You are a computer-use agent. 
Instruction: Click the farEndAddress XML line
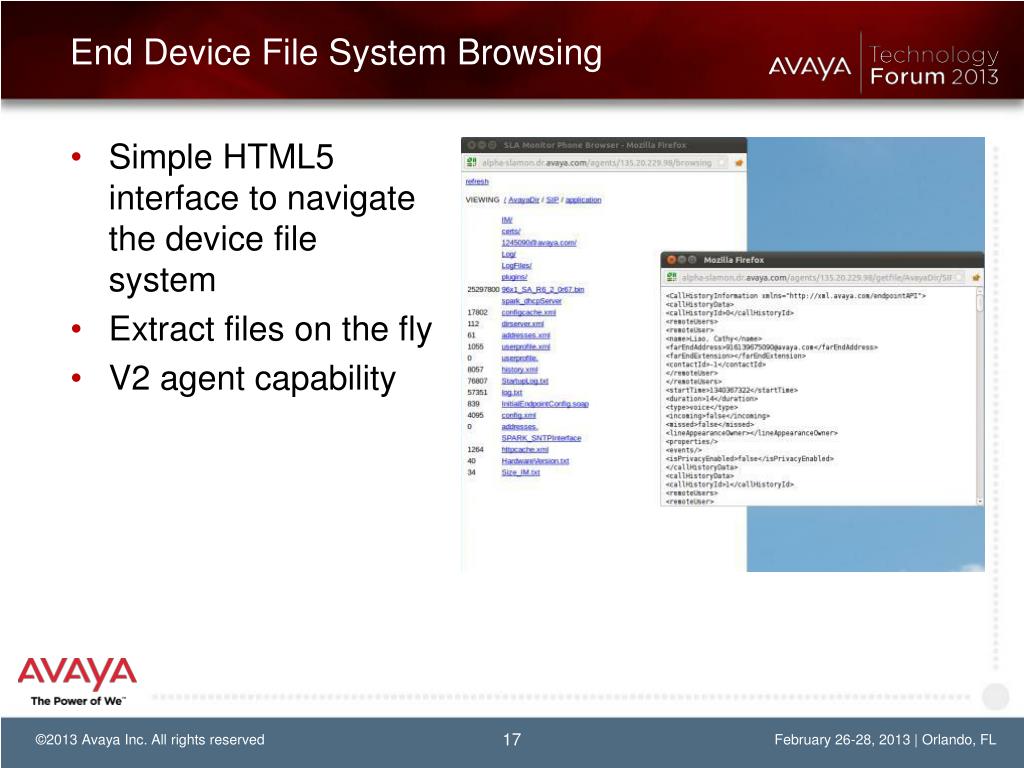(x=771, y=347)
